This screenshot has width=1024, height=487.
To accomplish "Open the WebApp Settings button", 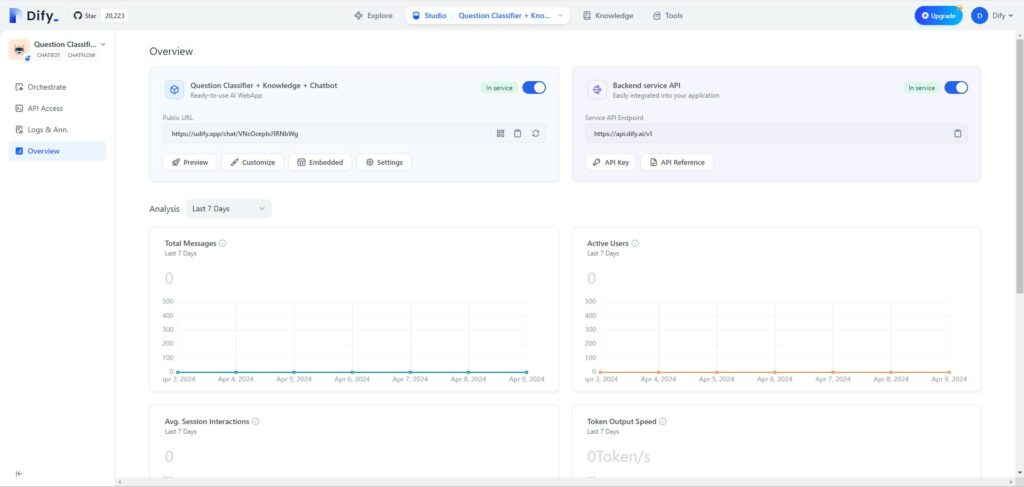I will (x=384, y=163).
